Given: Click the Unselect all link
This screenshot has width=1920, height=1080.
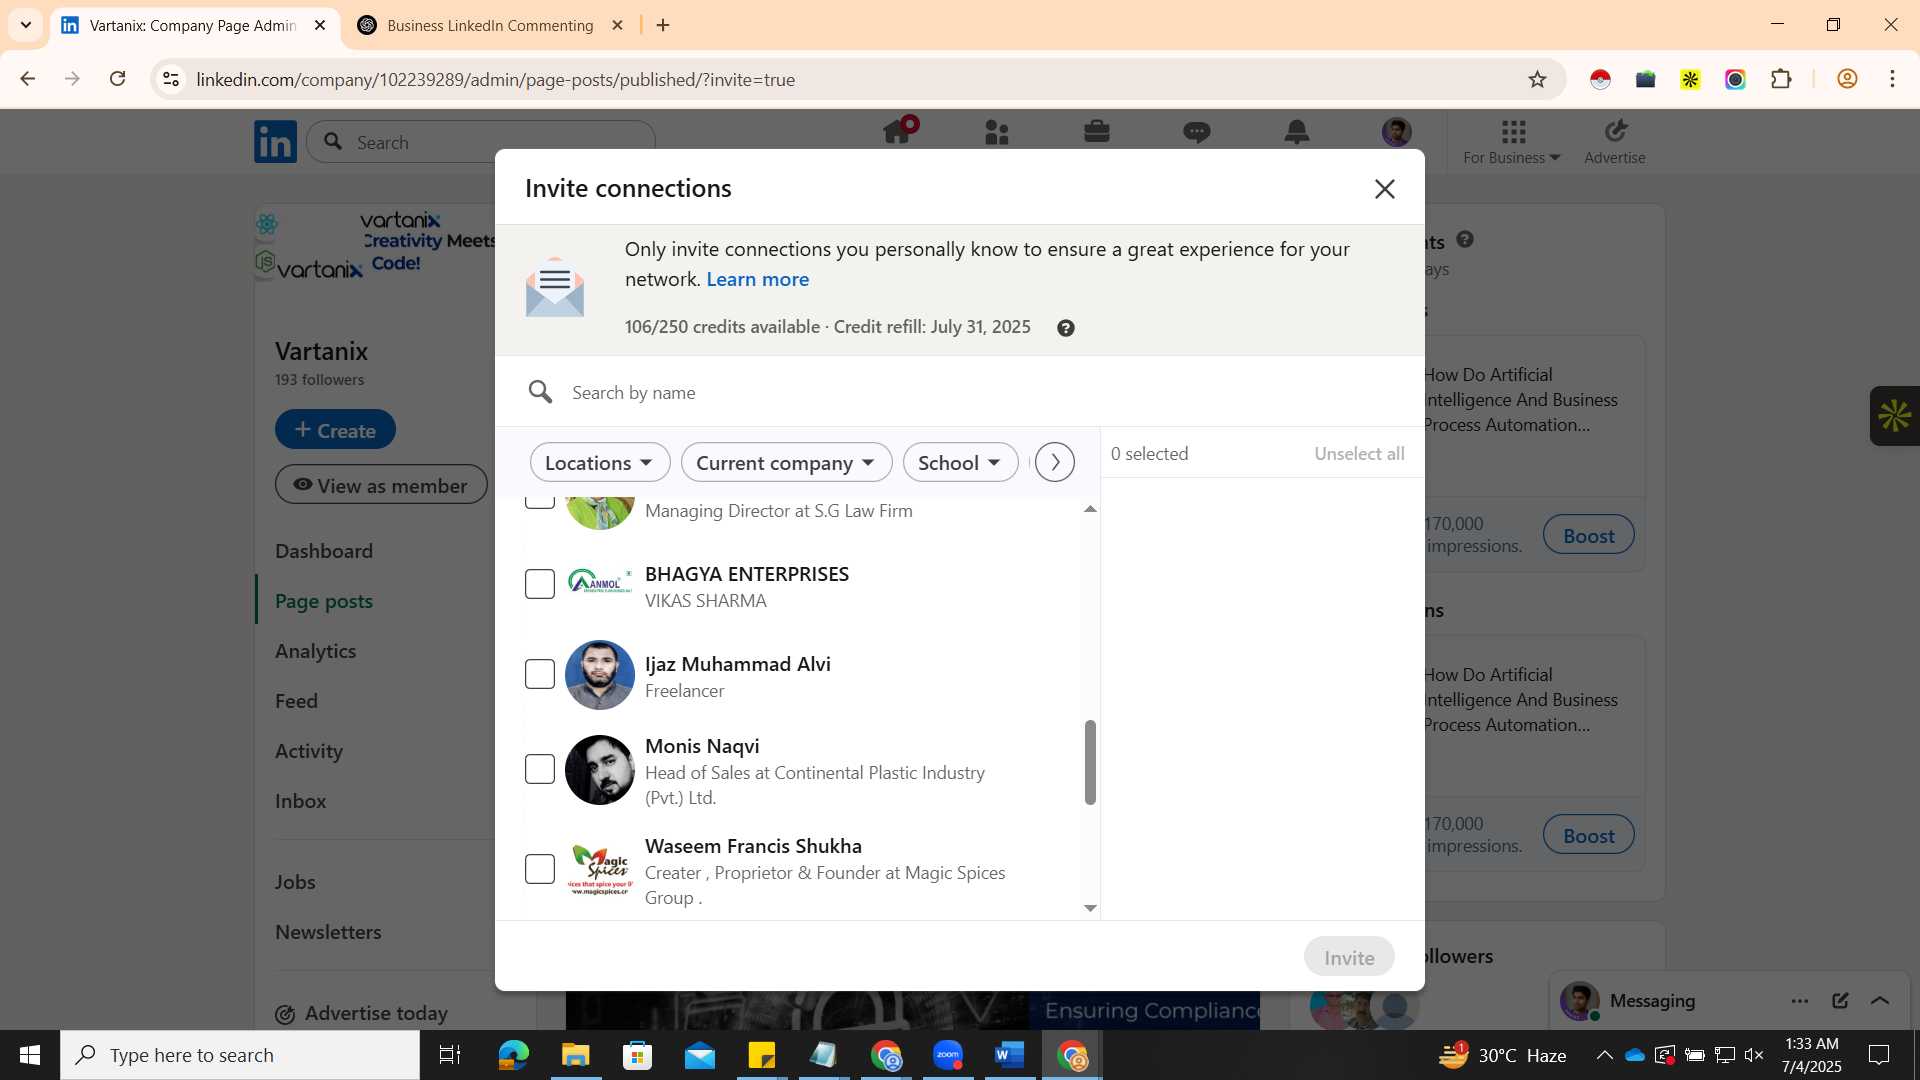Looking at the screenshot, I should click(x=1359, y=453).
